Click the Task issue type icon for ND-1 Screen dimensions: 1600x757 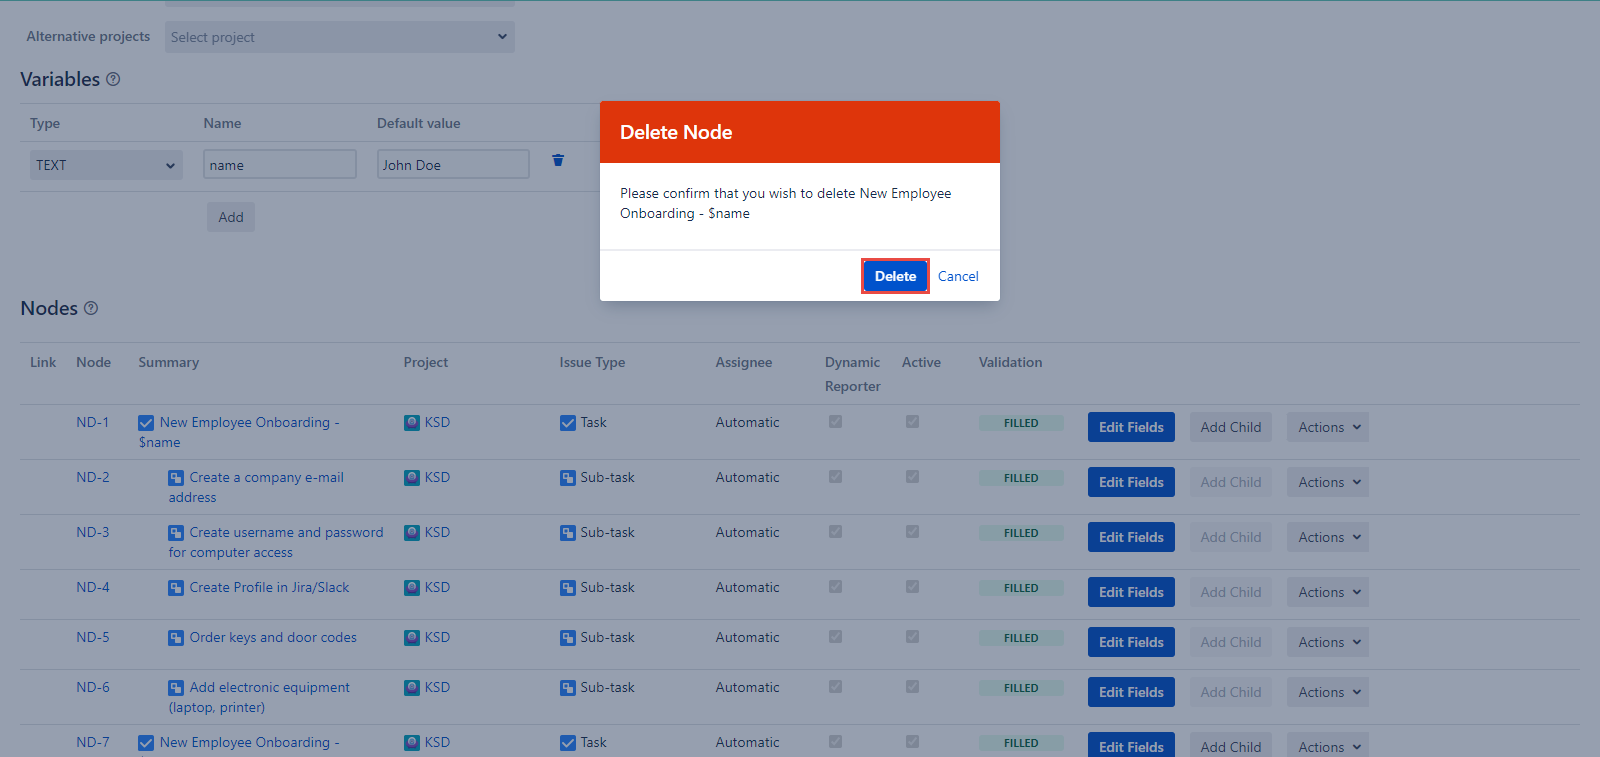click(568, 423)
